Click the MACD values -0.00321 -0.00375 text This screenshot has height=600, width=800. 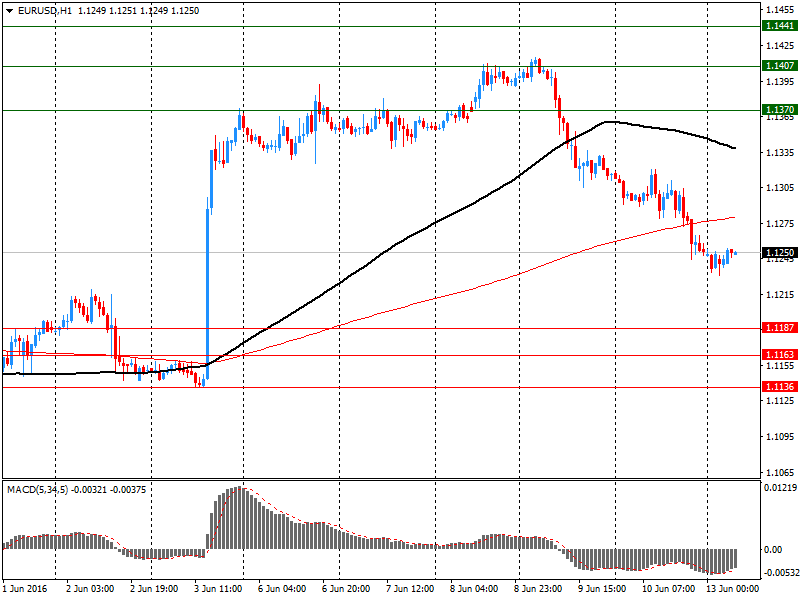click(109, 490)
